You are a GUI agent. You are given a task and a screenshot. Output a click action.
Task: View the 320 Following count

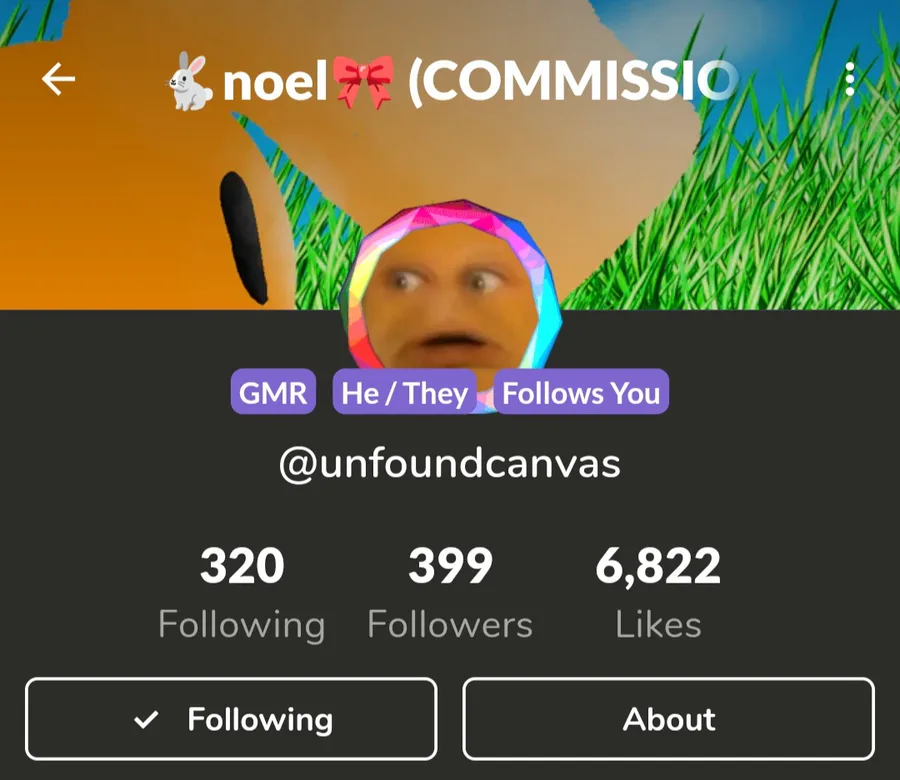(x=242, y=566)
